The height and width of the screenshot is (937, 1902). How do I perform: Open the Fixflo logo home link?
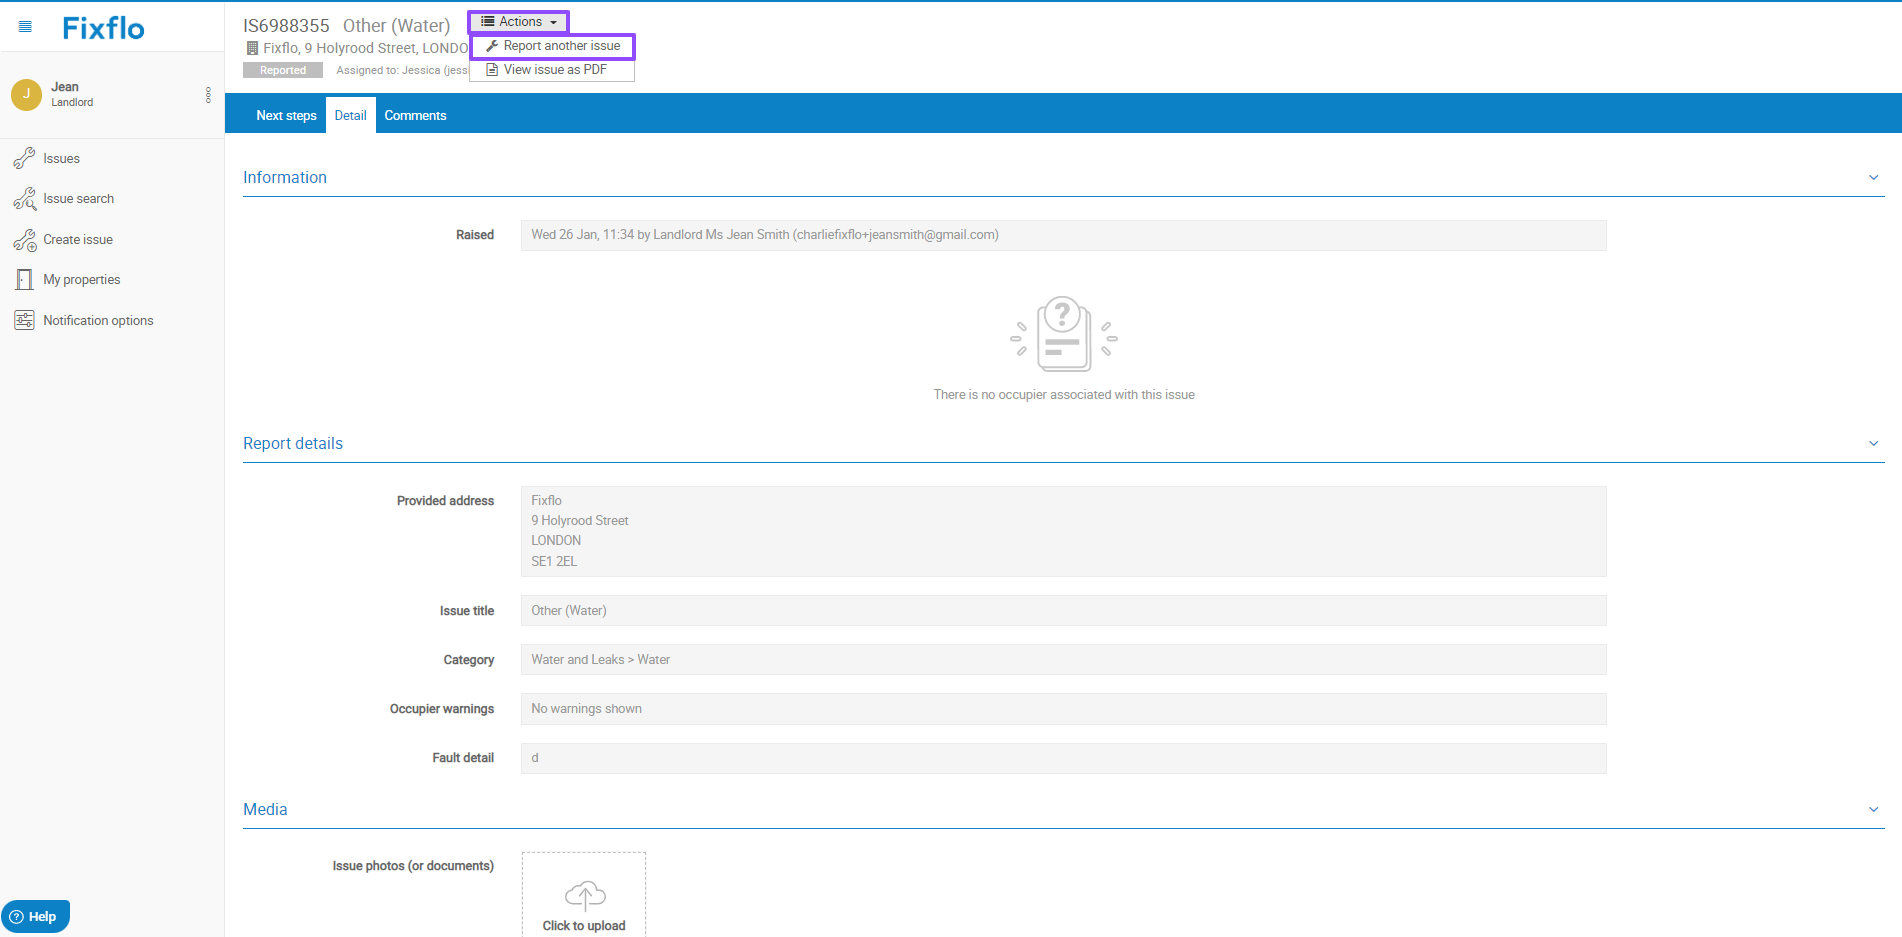pyautogui.click(x=104, y=28)
